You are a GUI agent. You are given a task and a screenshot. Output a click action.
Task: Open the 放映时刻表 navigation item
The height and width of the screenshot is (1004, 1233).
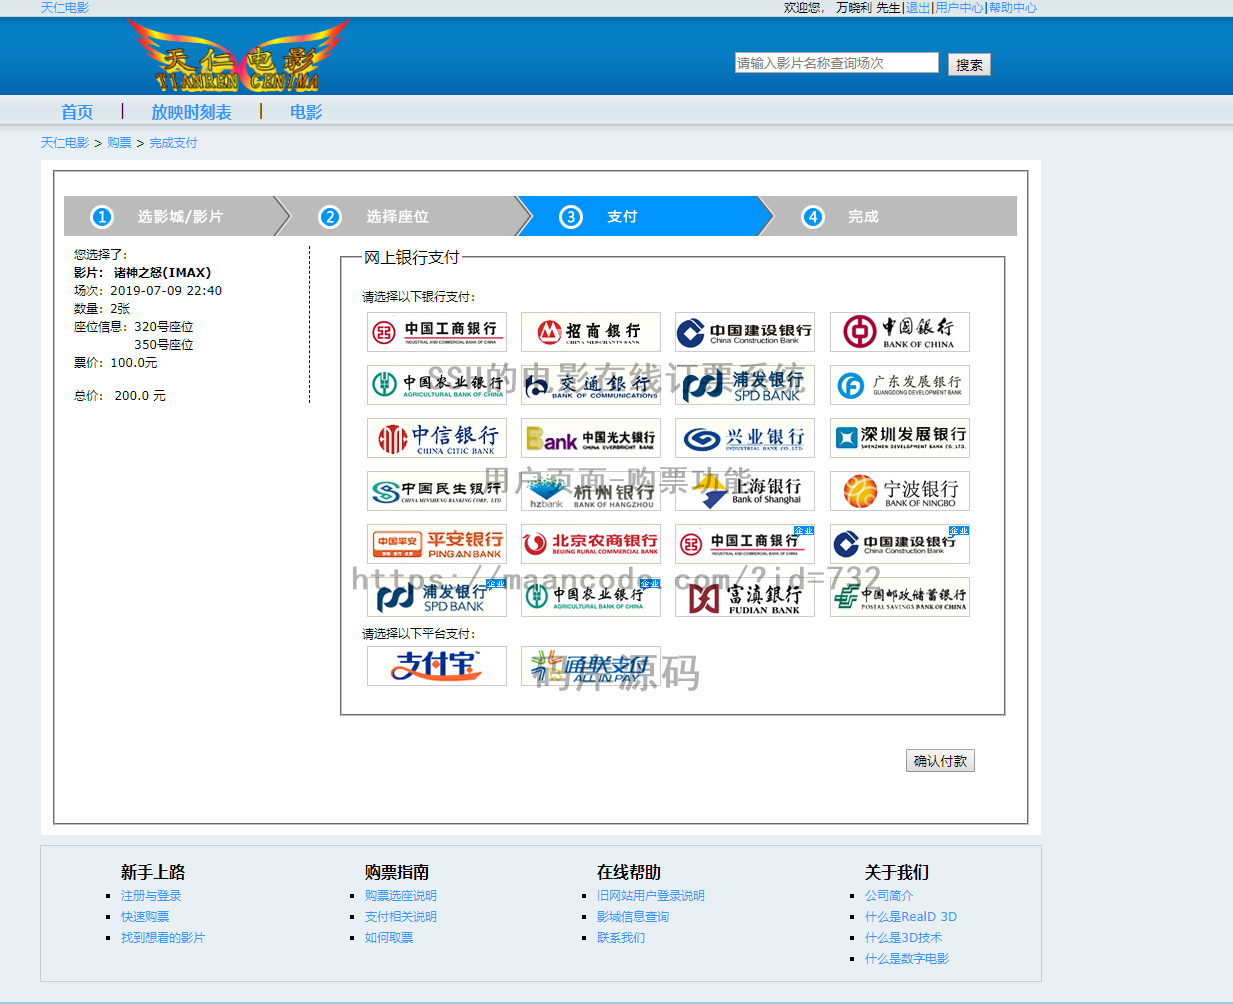[191, 112]
